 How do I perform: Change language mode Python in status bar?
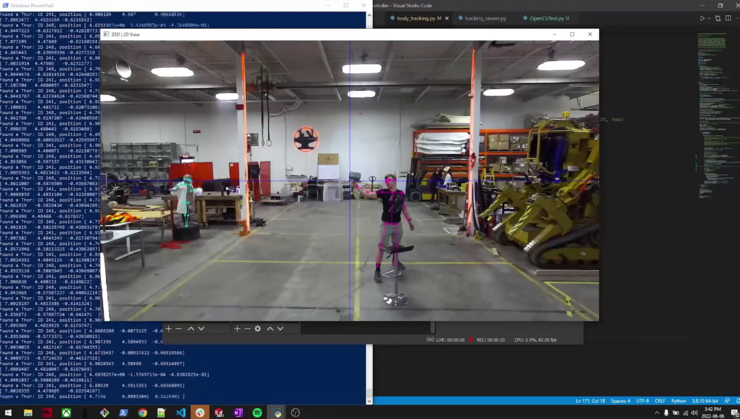678,401
